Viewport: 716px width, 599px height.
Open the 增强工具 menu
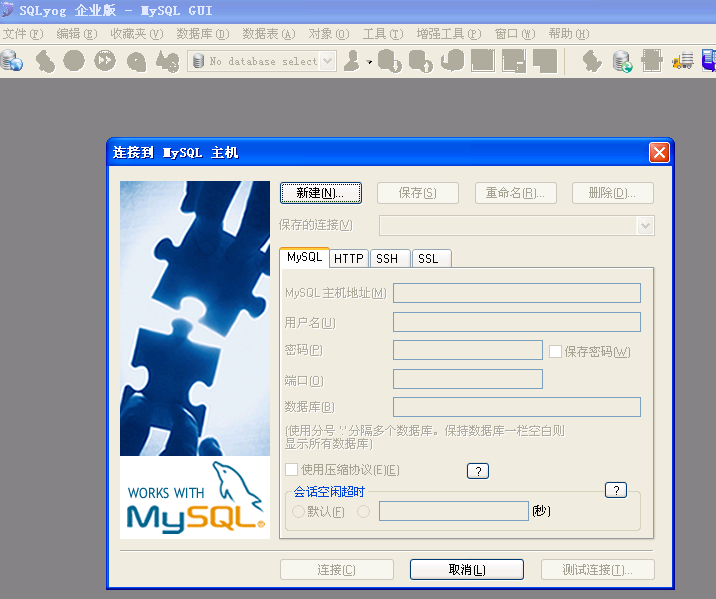[449, 34]
